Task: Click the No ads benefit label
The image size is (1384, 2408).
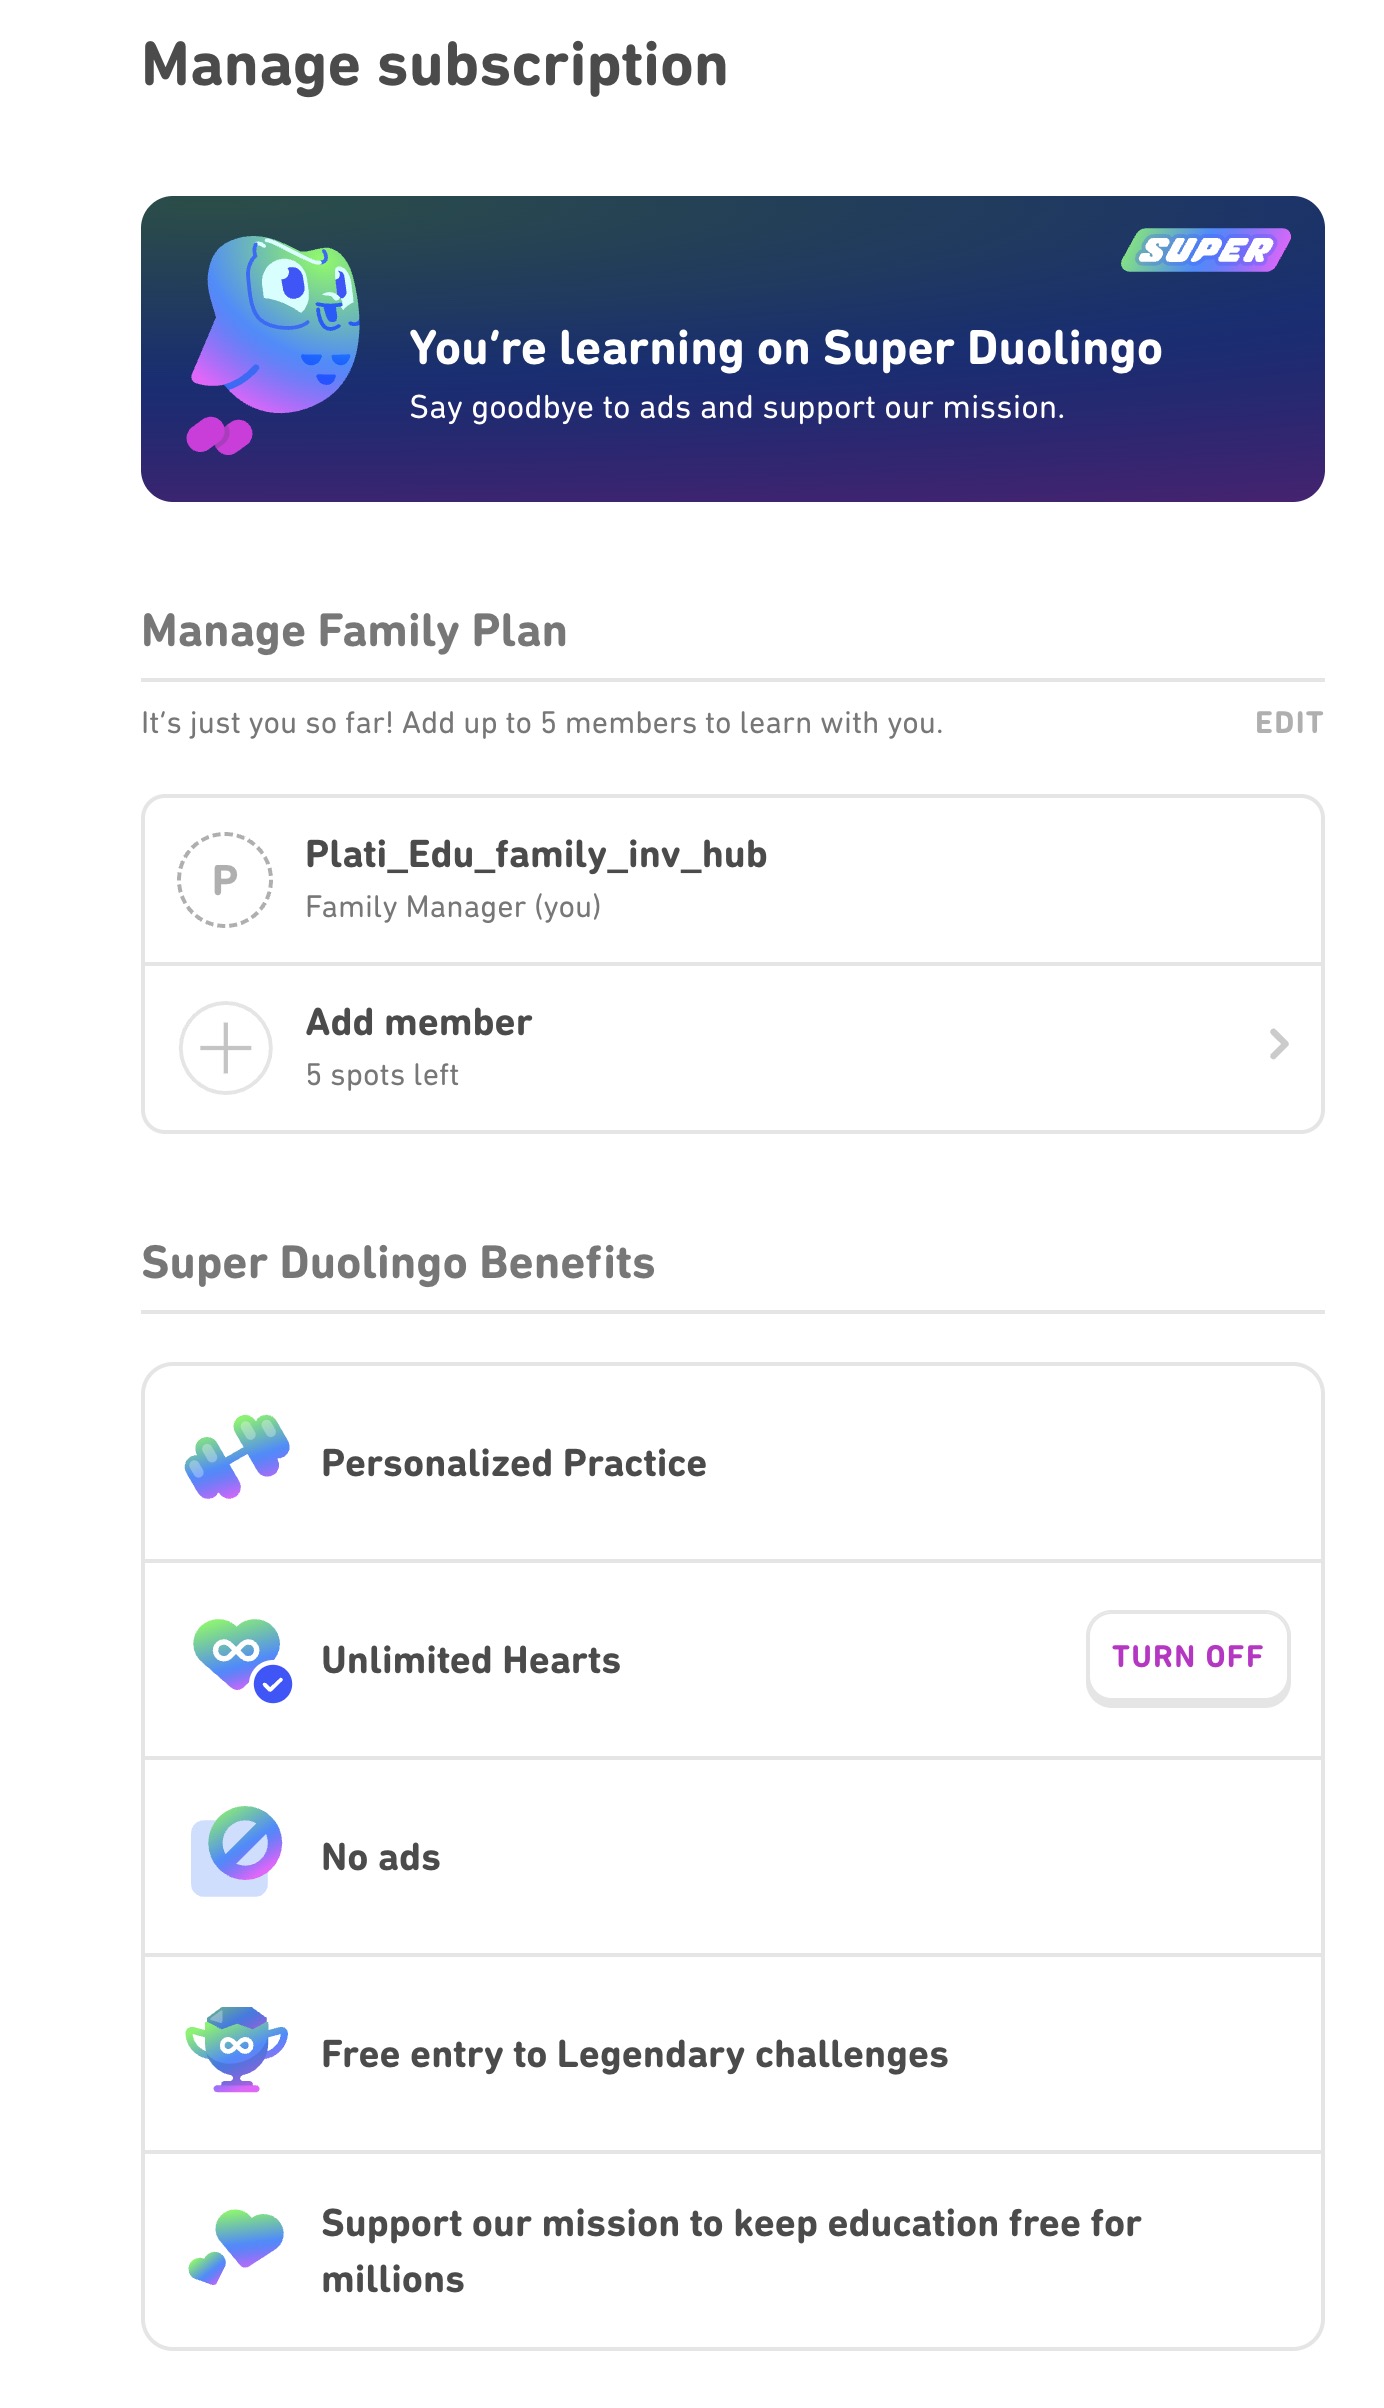Action: click(380, 1857)
